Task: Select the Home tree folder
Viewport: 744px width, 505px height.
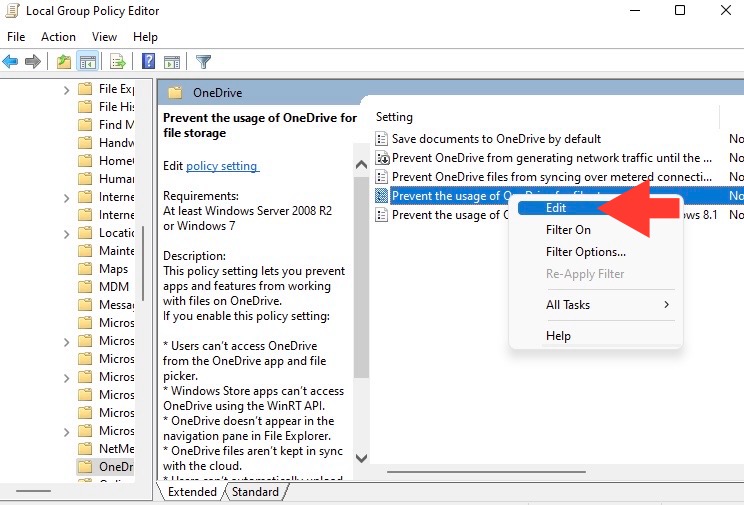Action: pyautogui.click(x=106, y=161)
